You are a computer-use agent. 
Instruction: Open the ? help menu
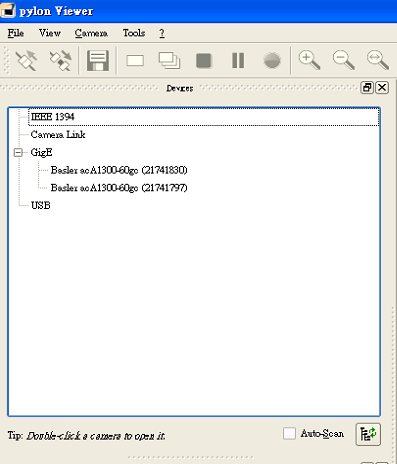[162, 33]
